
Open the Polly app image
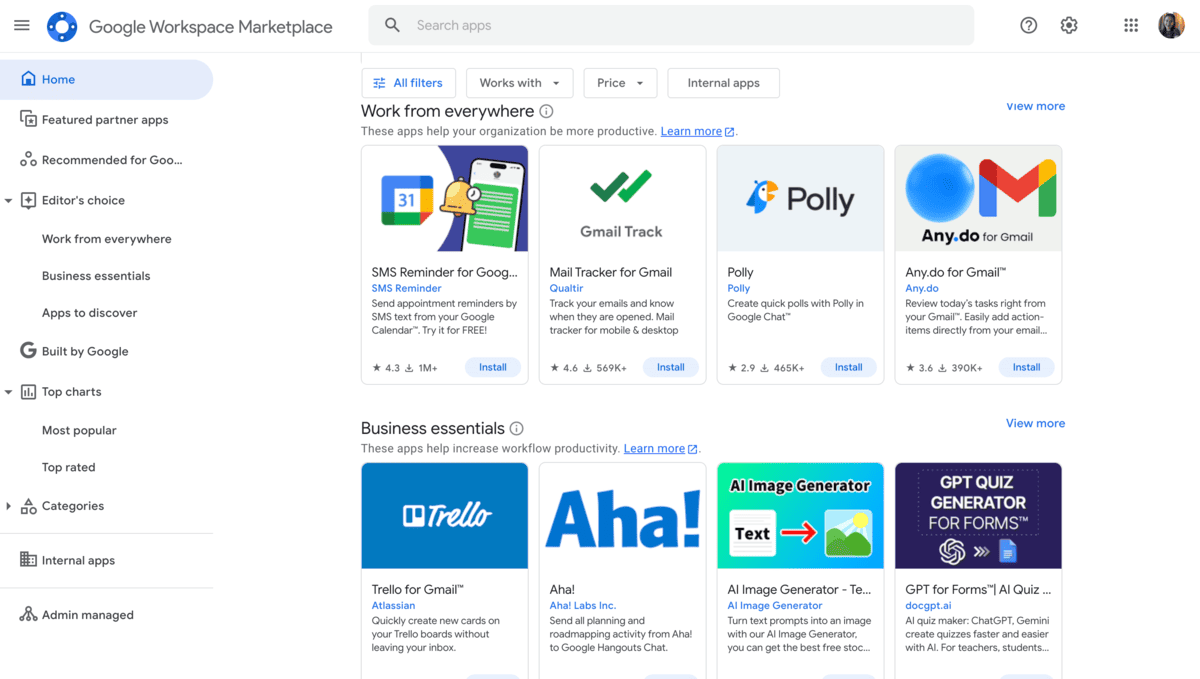pyautogui.click(x=800, y=198)
